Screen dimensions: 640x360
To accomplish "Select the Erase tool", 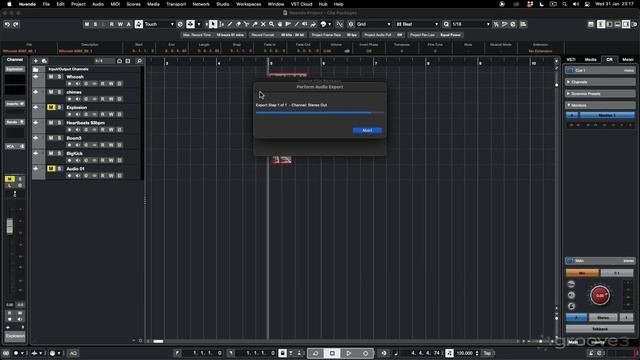I will (238, 24).
